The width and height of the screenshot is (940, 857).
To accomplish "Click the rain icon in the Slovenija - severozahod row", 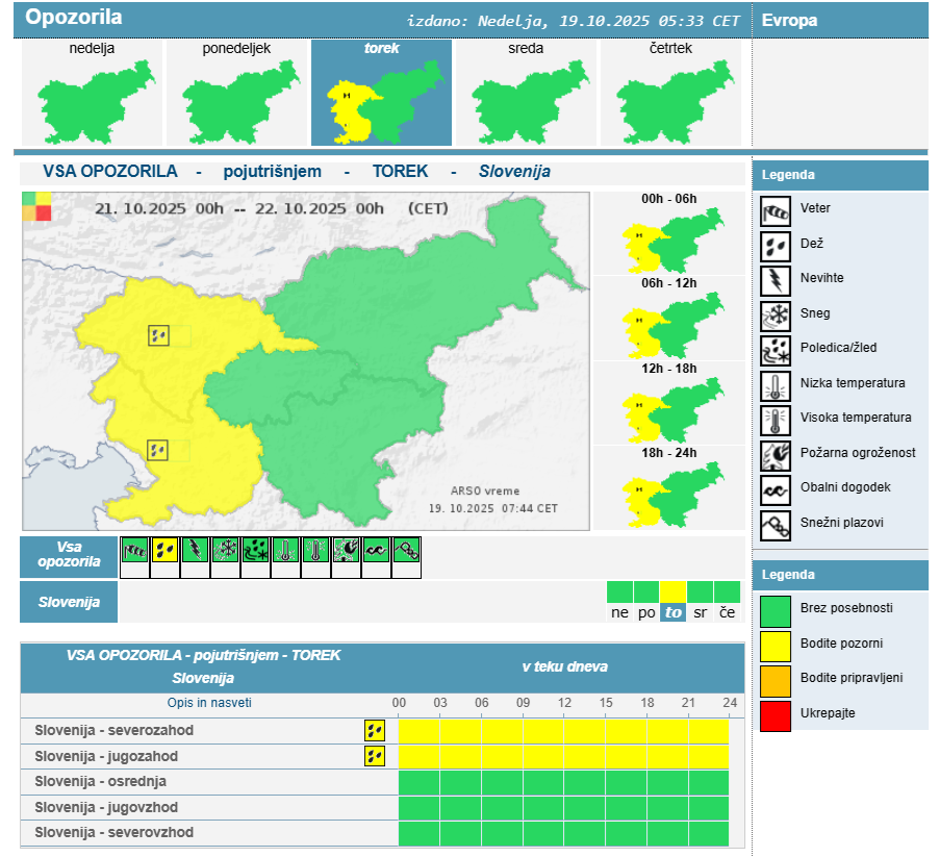I will (375, 731).
